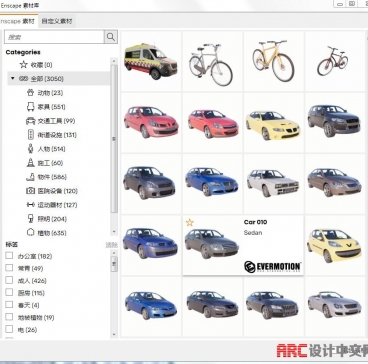Viewport: 368px width, 364px height.
Task: Click the clear tags link
Action: point(111,245)
